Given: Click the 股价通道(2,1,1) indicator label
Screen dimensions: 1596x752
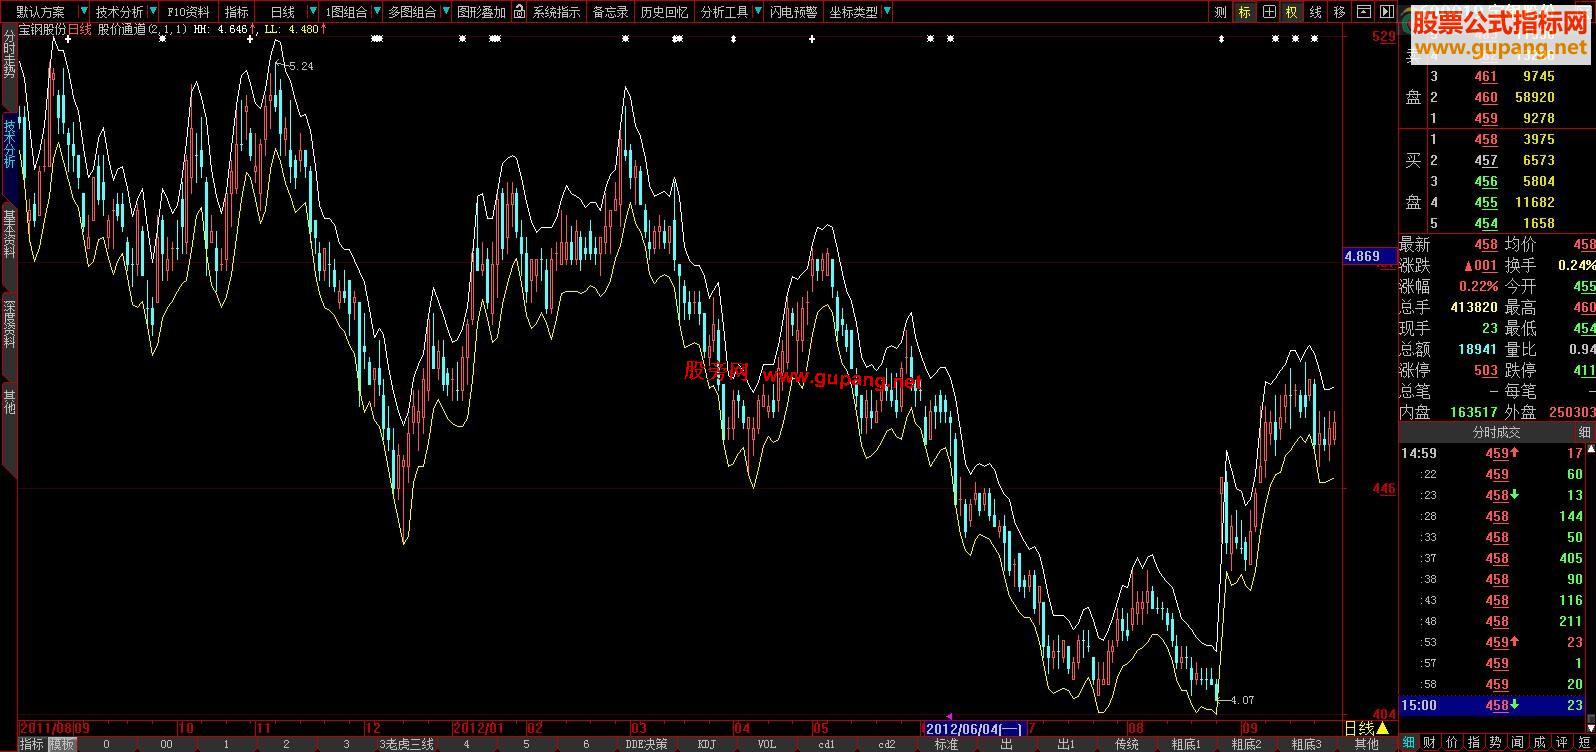Looking at the screenshot, I should (x=143, y=29).
